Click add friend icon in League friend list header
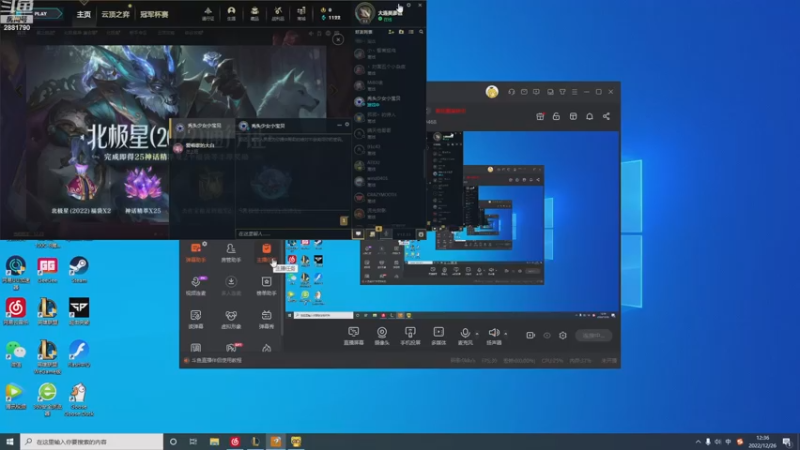Viewport: 800px width, 450px height. coord(391,32)
